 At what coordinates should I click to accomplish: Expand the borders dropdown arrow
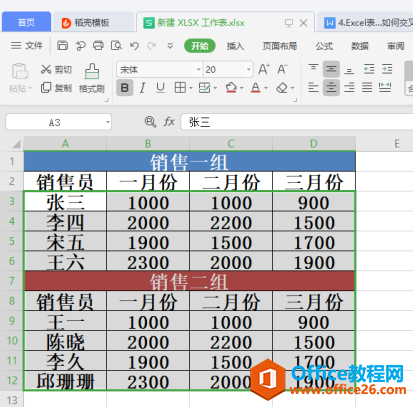[191, 88]
